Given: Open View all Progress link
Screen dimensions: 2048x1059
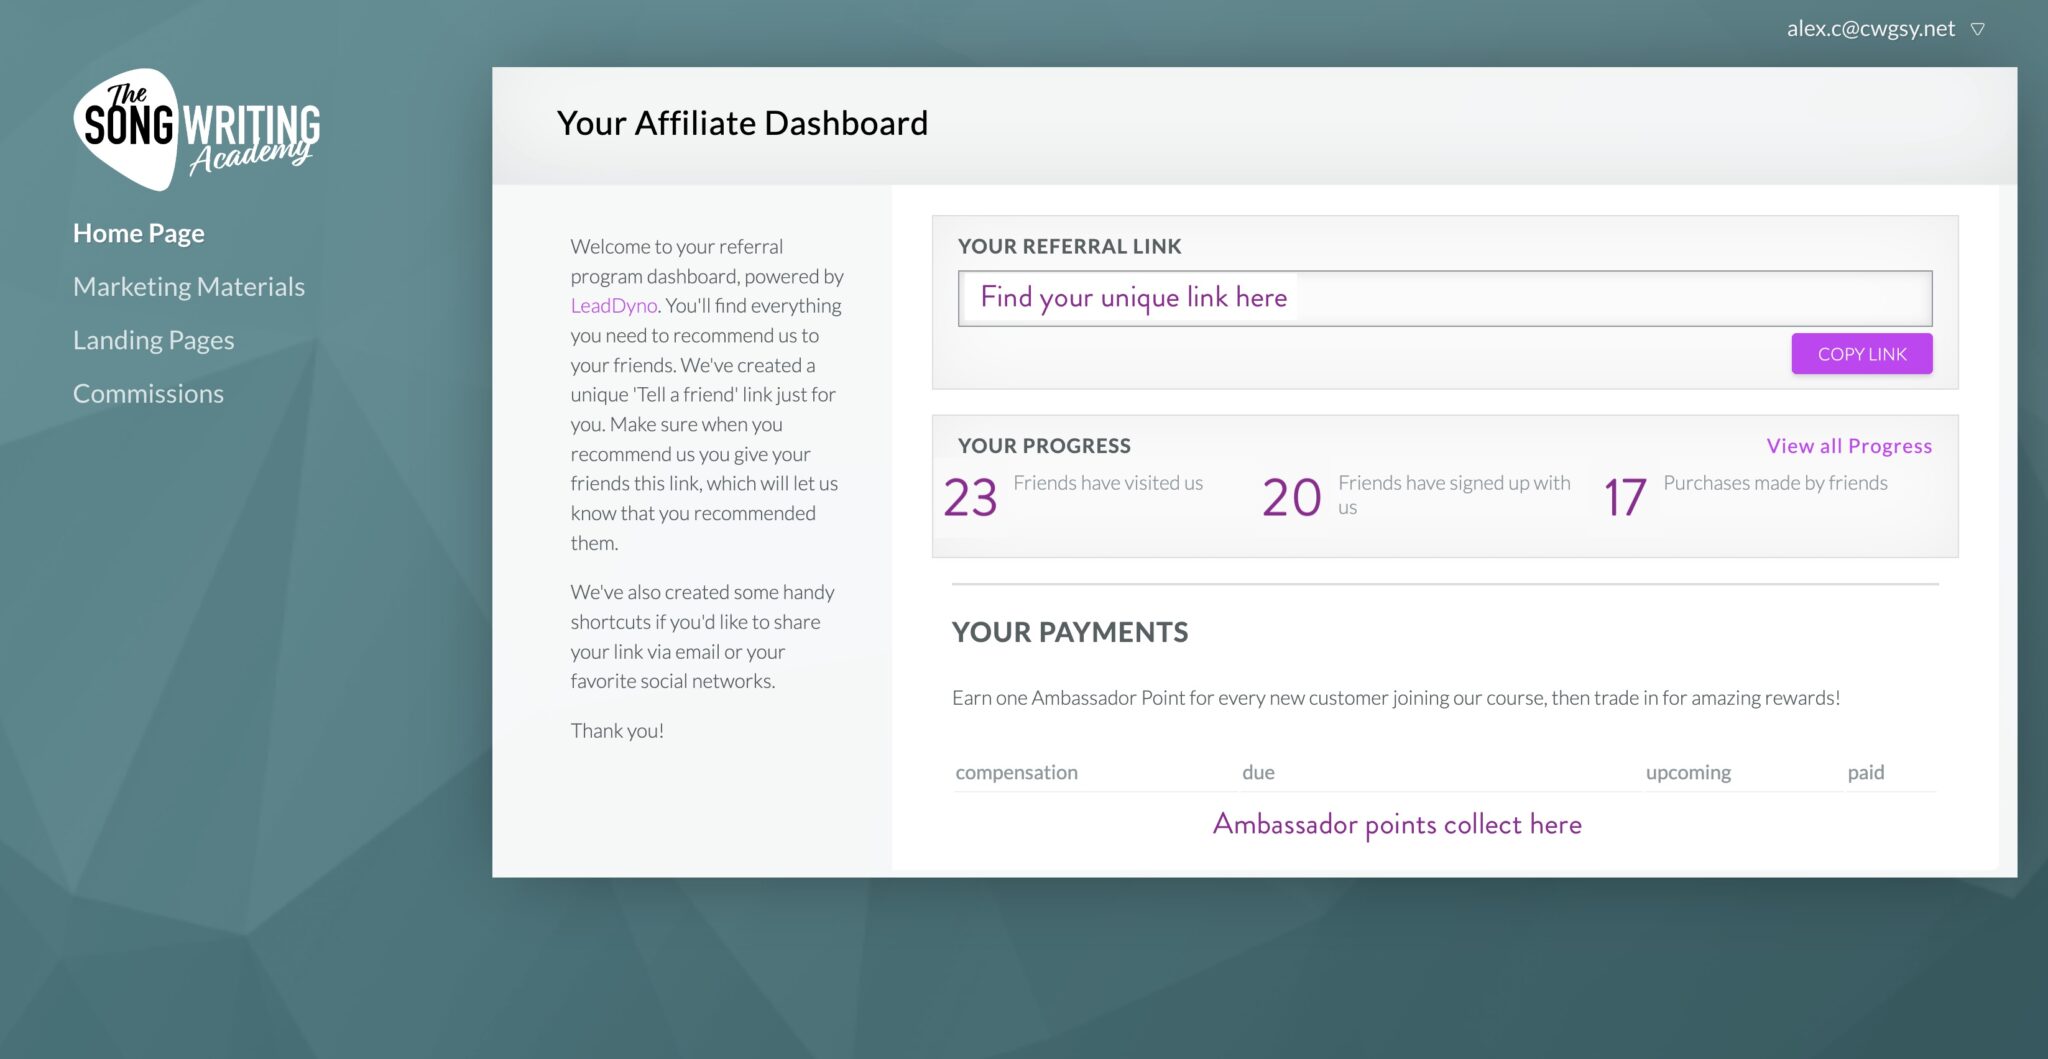Looking at the screenshot, I should [x=1848, y=446].
